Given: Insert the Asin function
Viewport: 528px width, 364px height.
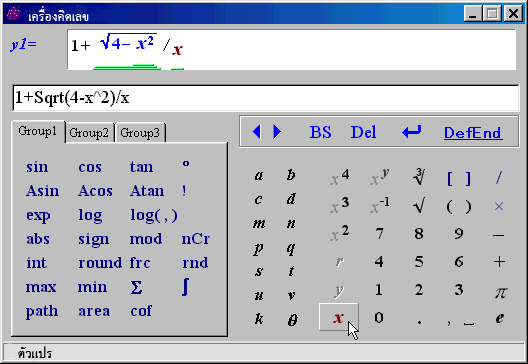Looking at the screenshot, I should (42, 191).
